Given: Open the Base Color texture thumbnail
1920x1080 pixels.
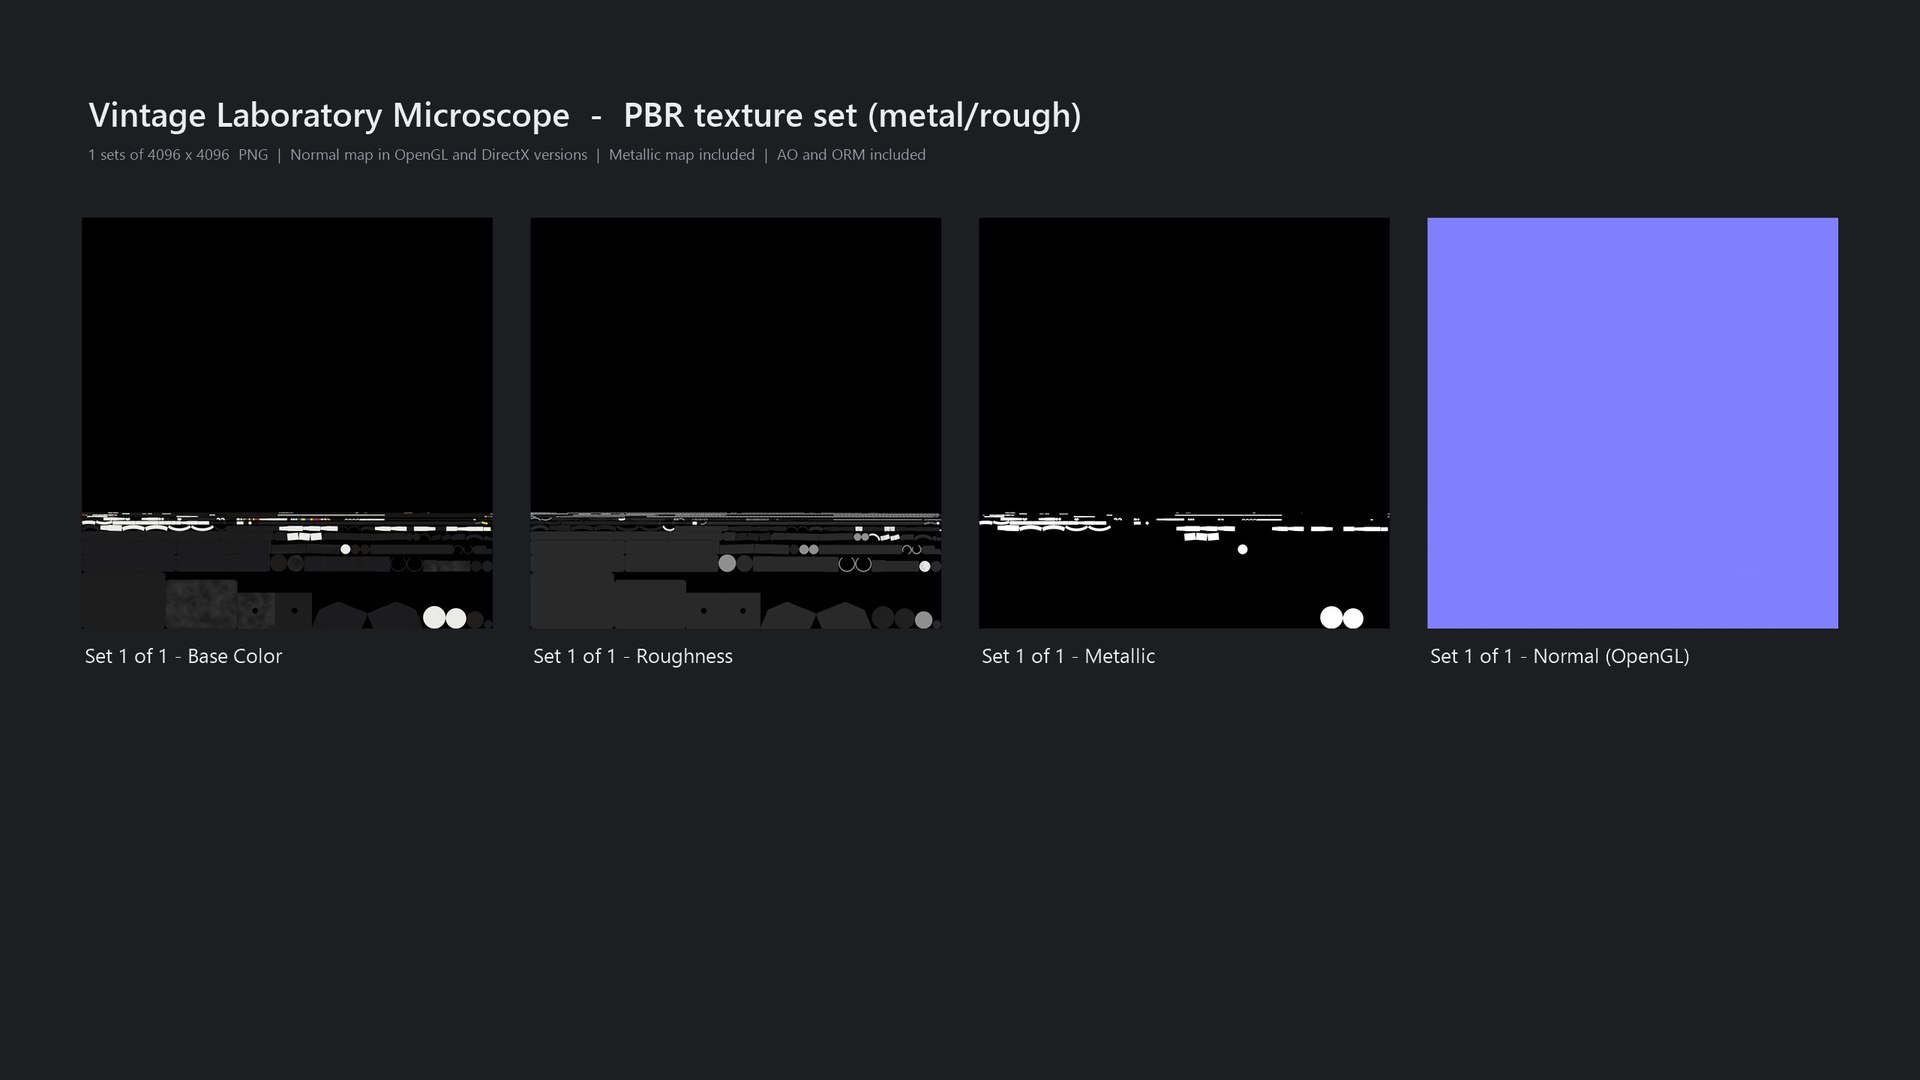Looking at the screenshot, I should [x=287, y=423].
